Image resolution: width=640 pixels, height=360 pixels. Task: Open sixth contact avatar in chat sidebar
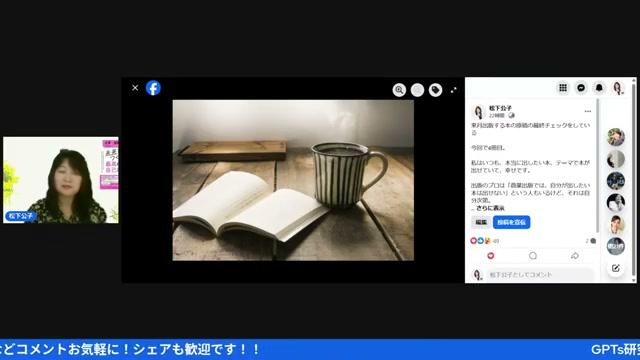(616, 246)
